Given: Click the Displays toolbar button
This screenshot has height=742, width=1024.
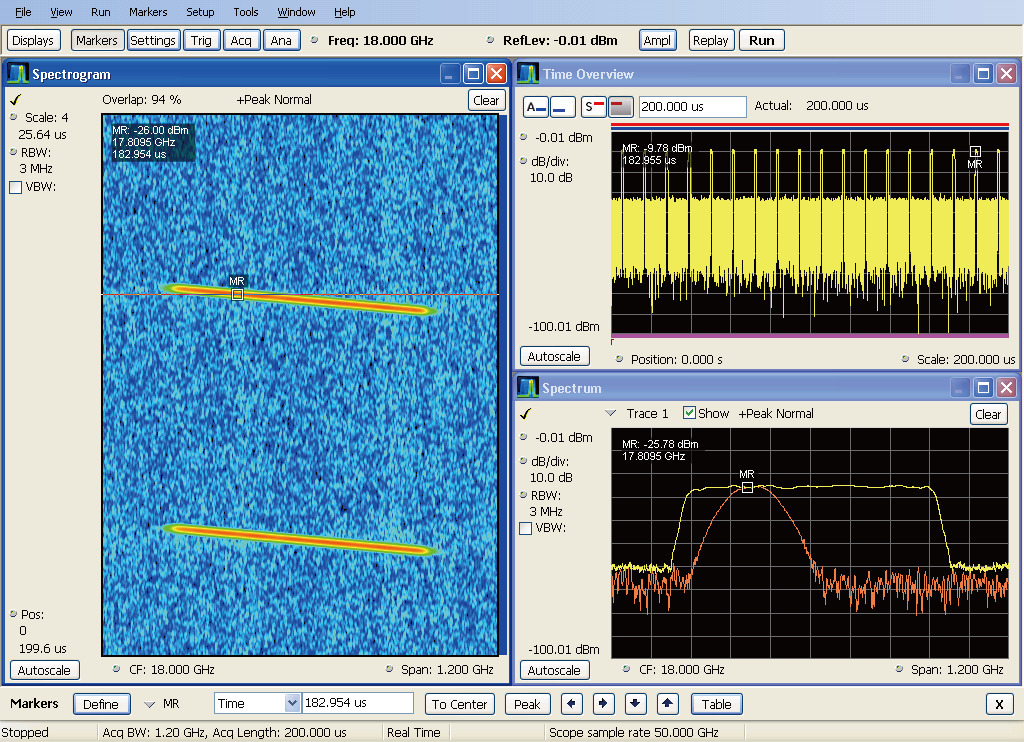Looking at the screenshot, I should click(33, 40).
